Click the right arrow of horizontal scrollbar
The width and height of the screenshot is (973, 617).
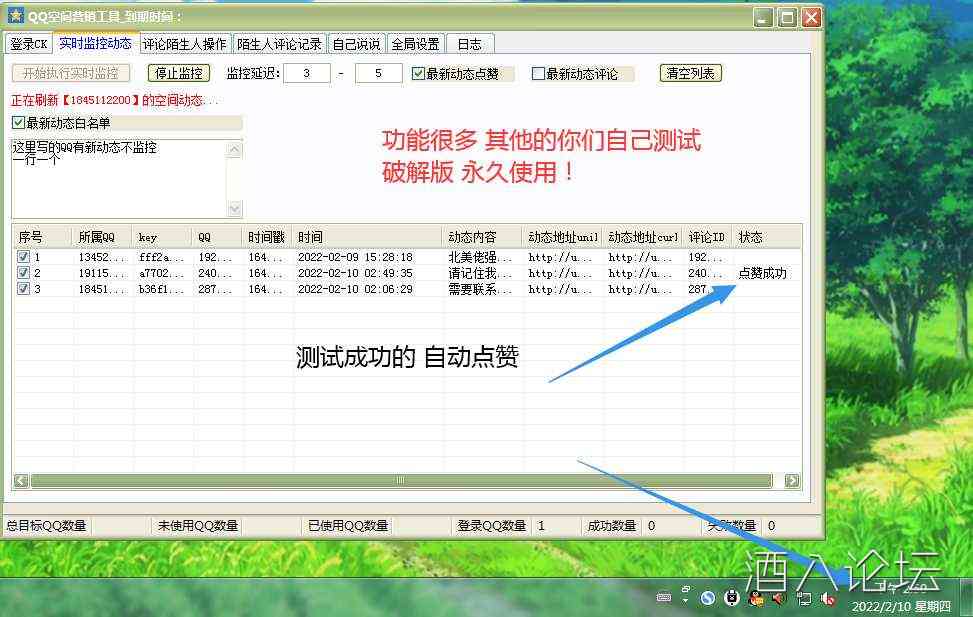click(x=792, y=481)
